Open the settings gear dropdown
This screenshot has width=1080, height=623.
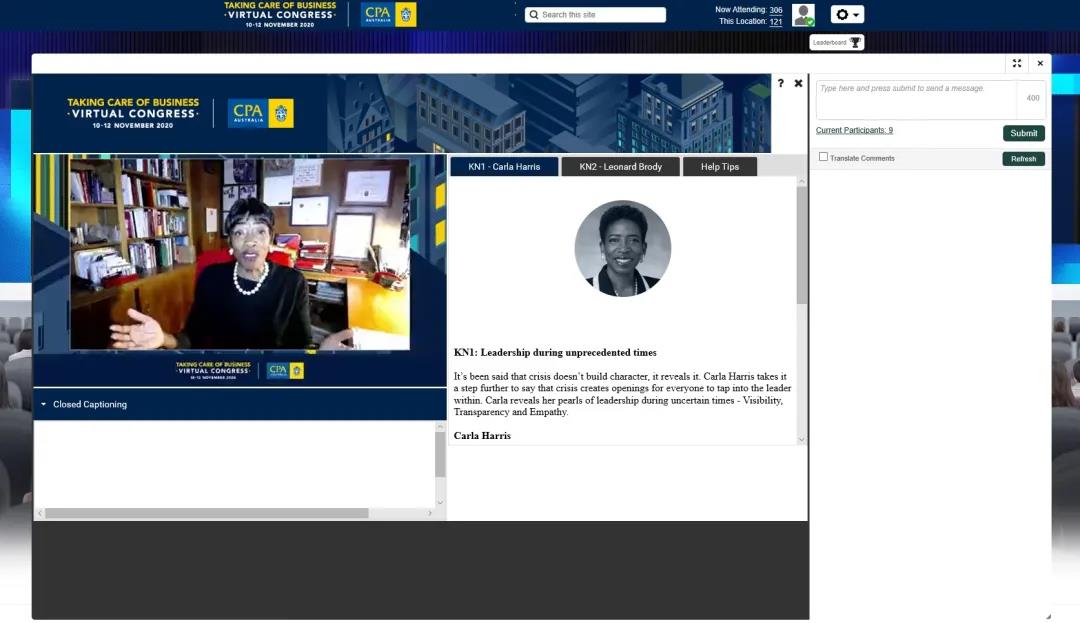click(847, 15)
